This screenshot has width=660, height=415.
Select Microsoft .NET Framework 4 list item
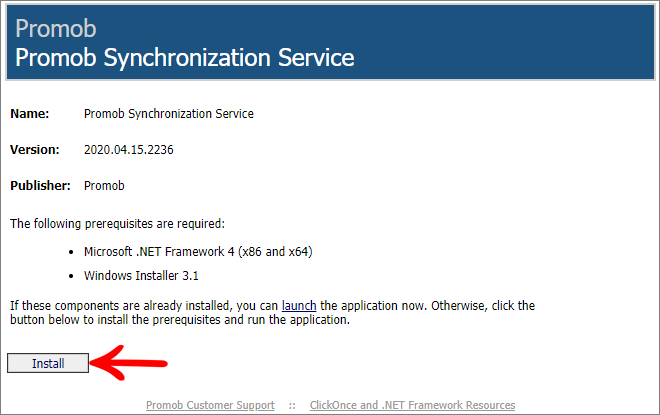[198, 252]
